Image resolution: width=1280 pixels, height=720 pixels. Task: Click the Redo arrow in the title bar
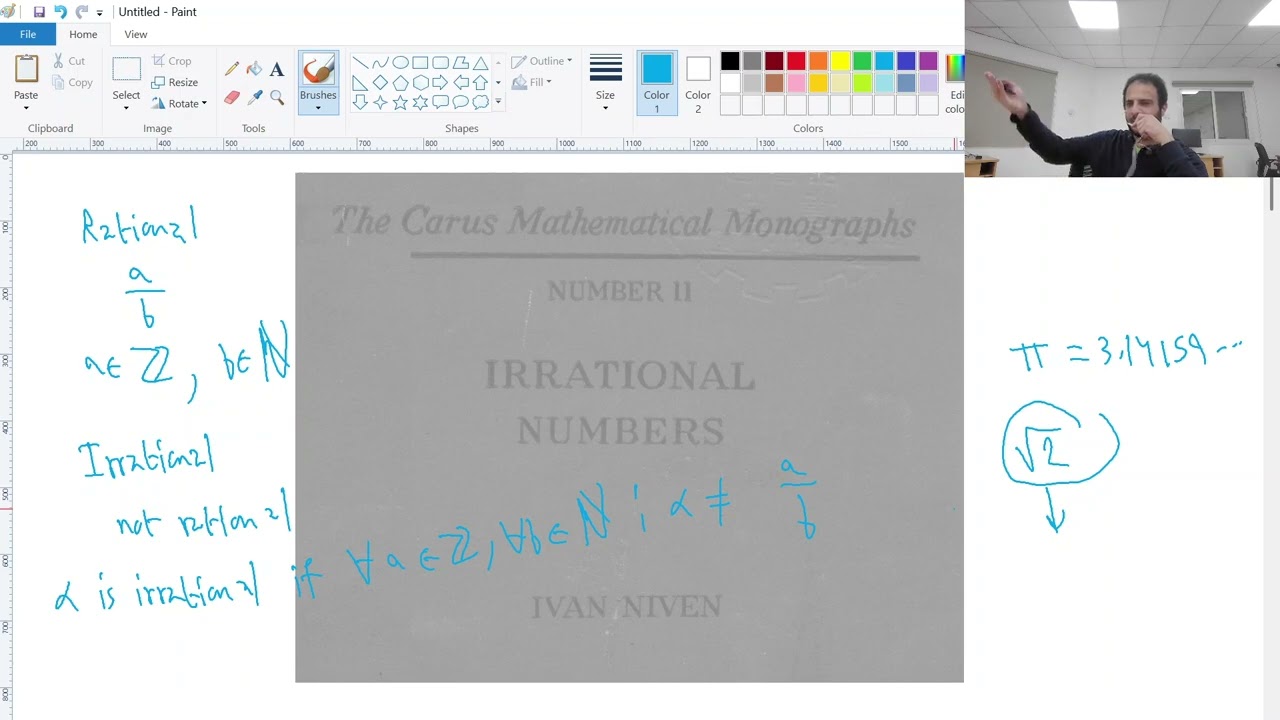[81, 12]
